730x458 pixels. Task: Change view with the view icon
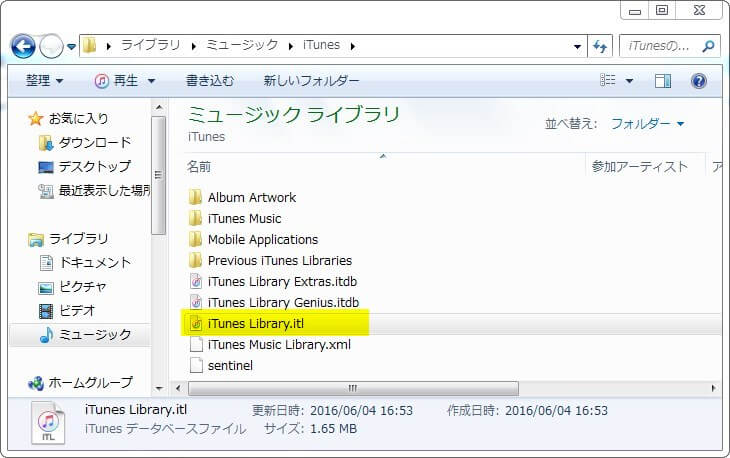click(x=608, y=81)
